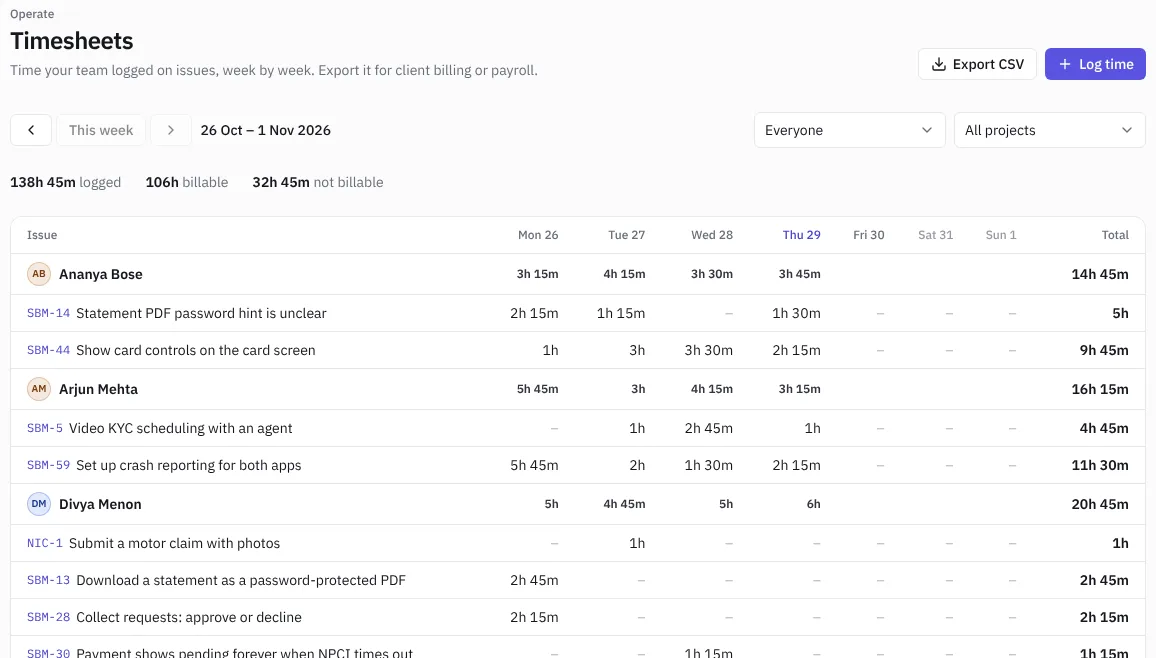Open the Everyone person filter dropdown
Viewport: 1156px width, 658px height.
pos(849,130)
